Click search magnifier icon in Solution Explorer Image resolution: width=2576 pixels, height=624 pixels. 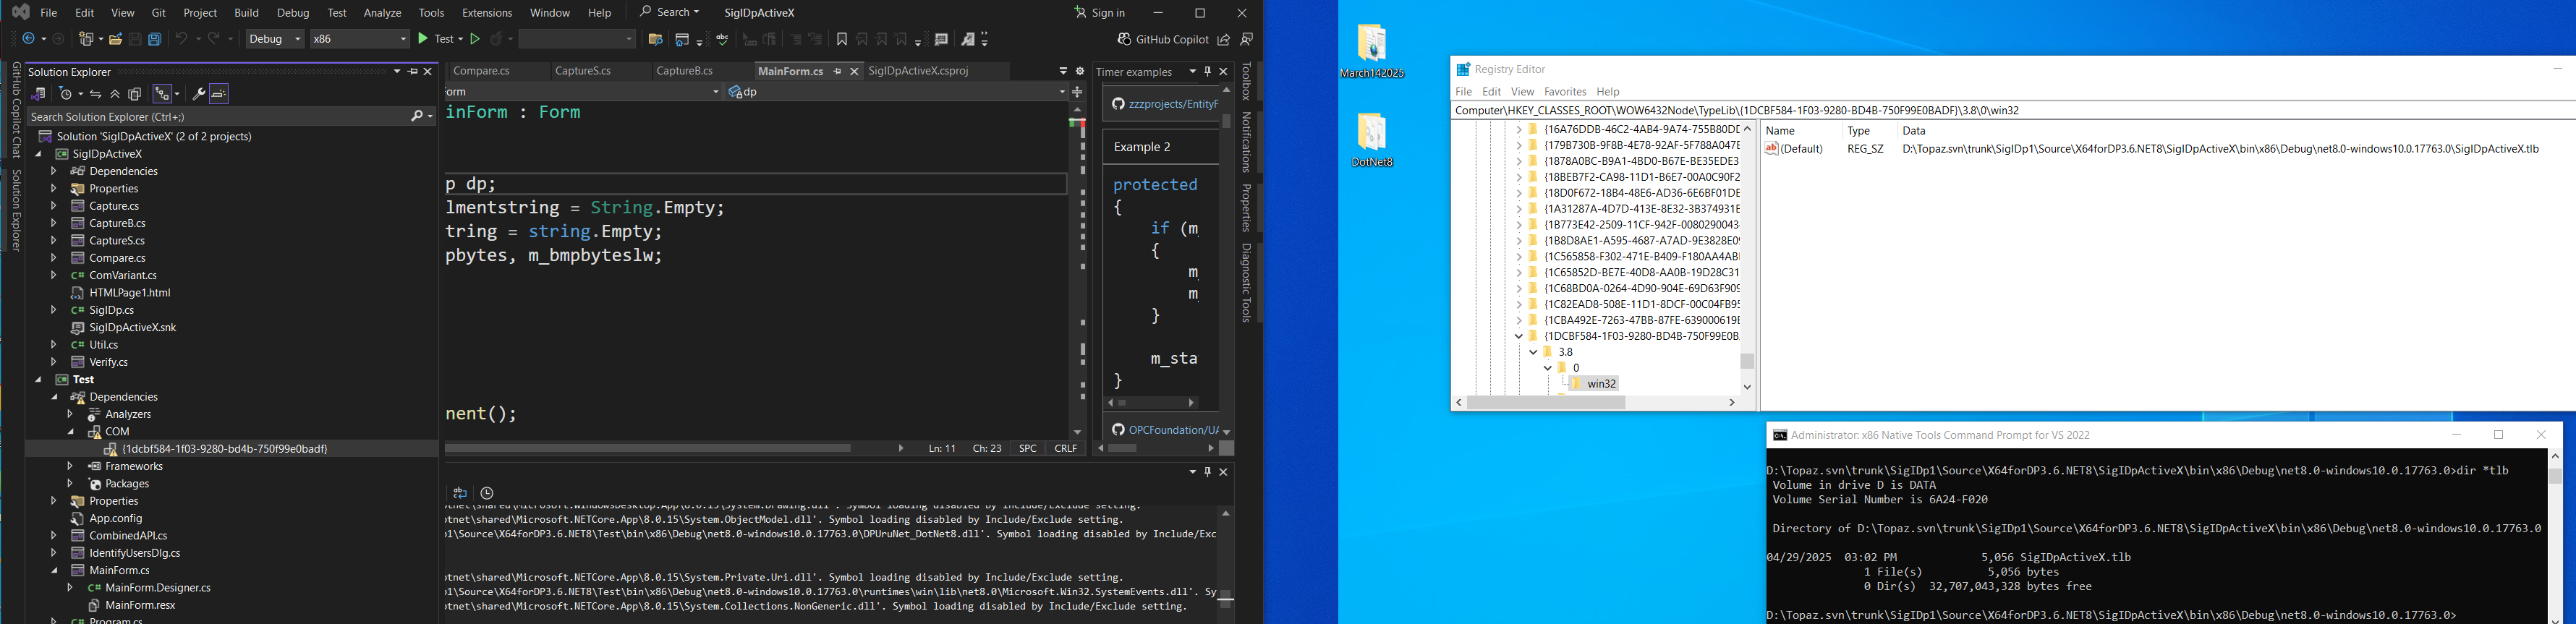tap(418, 117)
